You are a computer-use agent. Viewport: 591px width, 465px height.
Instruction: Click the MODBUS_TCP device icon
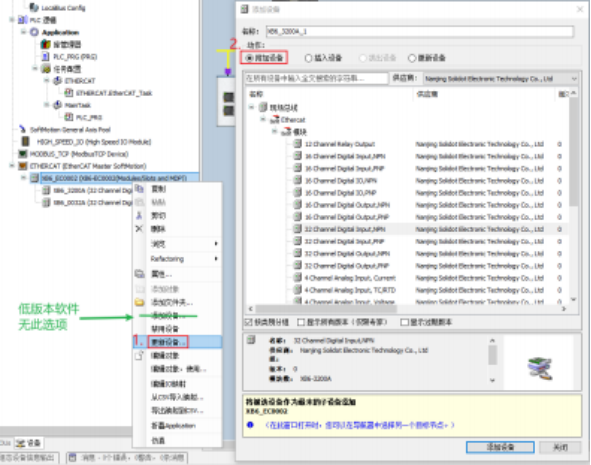(x=23, y=154)
